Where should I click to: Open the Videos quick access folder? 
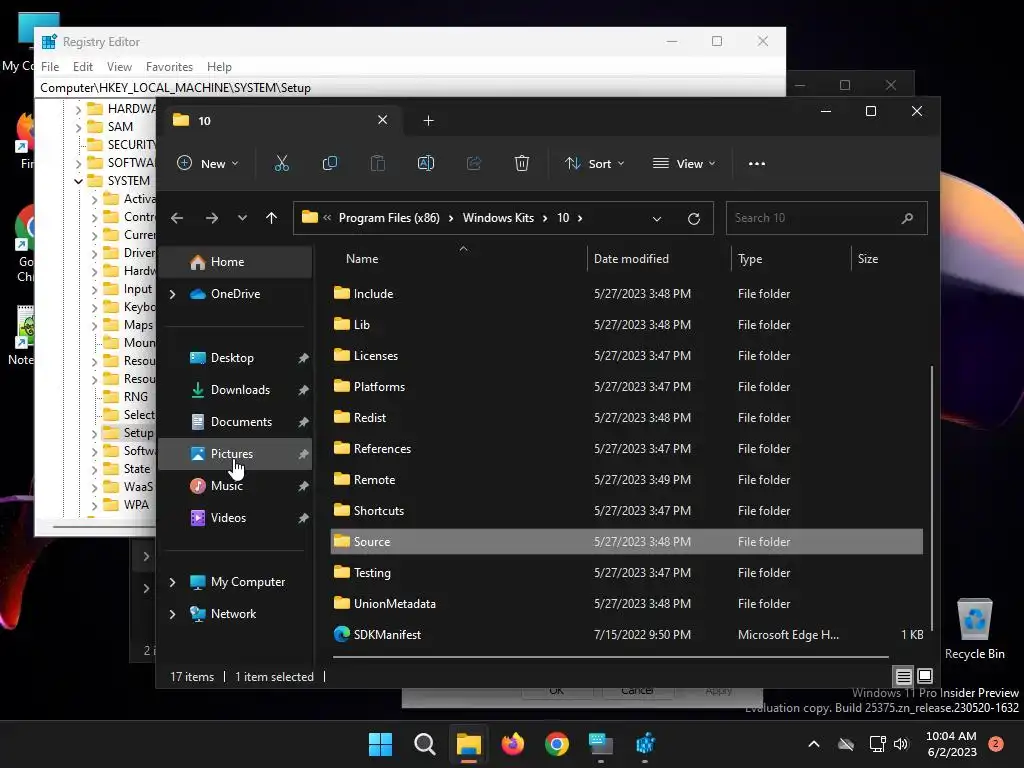pos(235,518)
